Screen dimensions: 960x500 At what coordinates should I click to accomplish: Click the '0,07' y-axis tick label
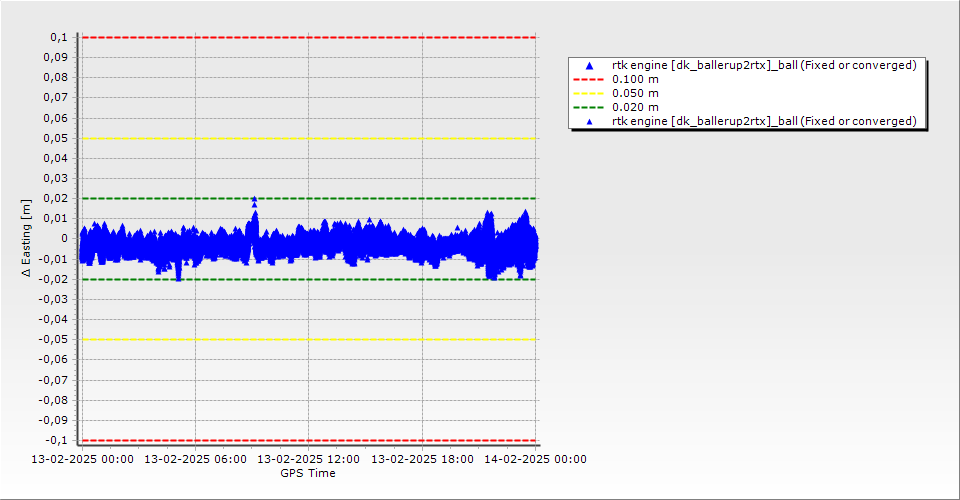point(56,98)
